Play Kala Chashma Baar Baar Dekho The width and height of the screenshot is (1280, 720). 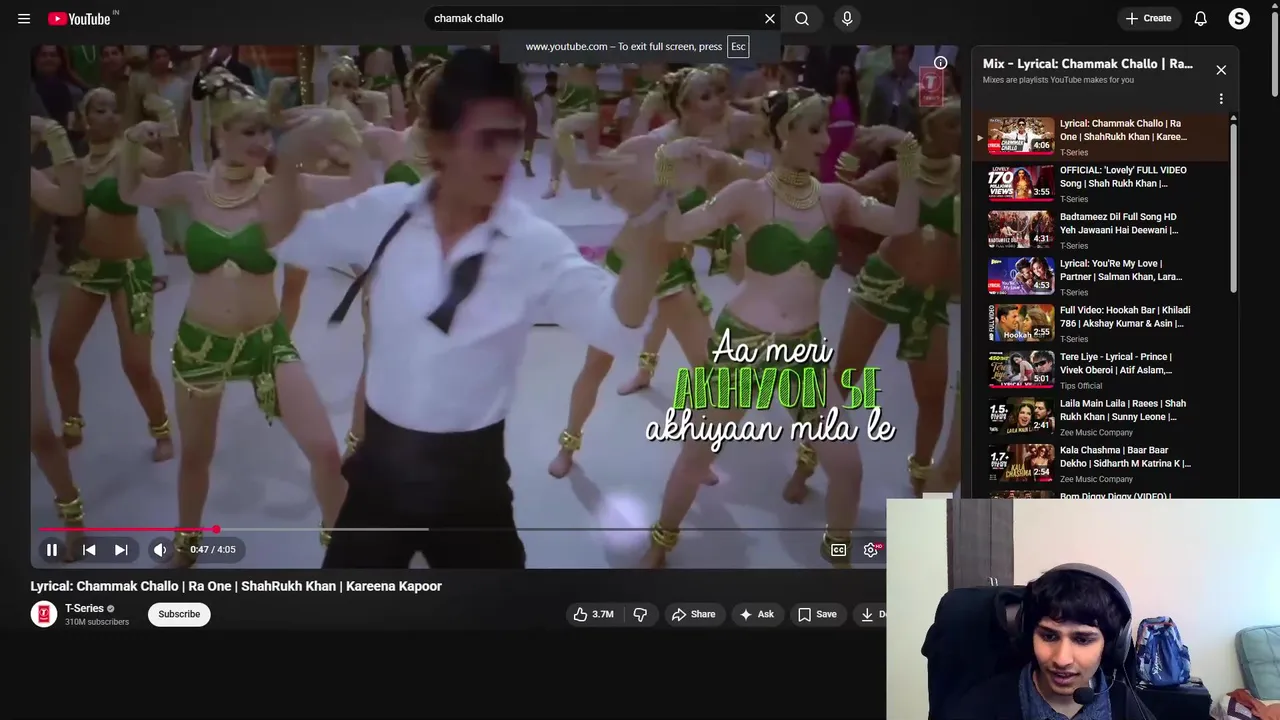coord(1100,464)
